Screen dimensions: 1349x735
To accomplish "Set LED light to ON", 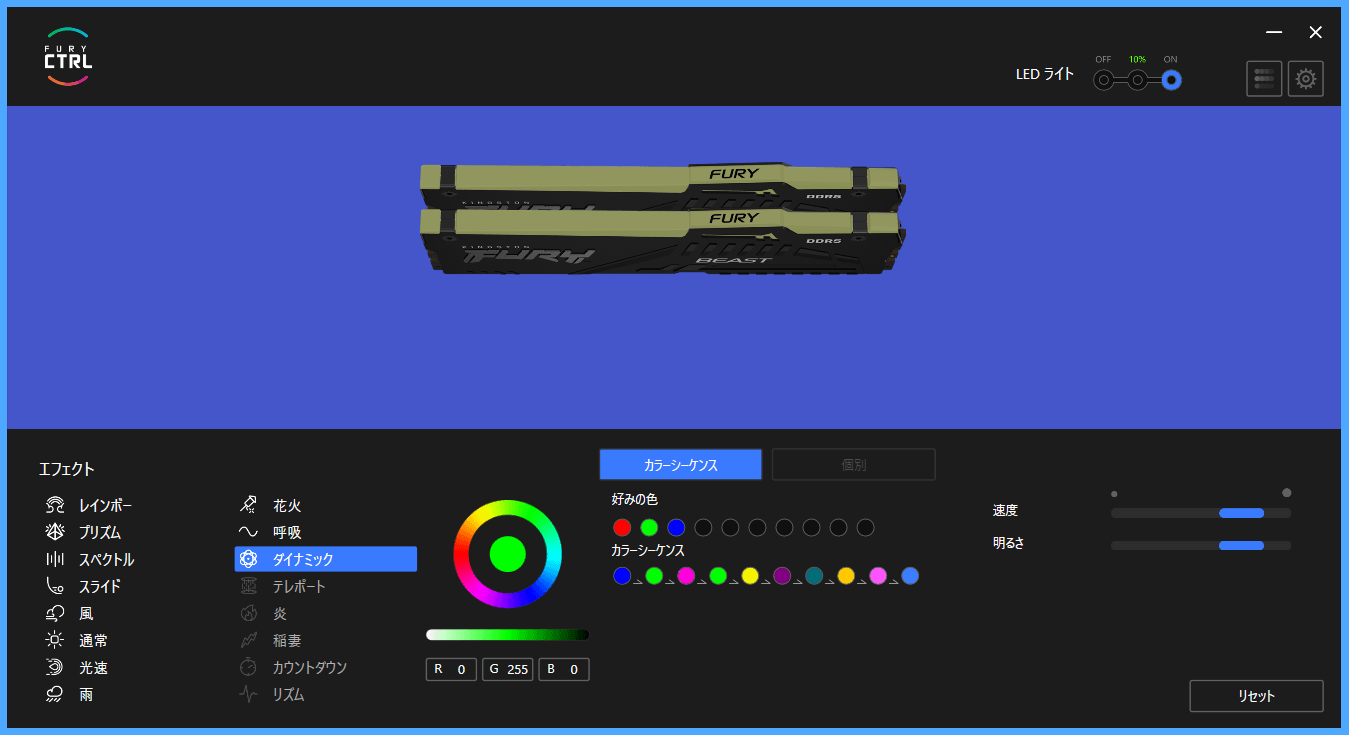I will click(1171, 80).
